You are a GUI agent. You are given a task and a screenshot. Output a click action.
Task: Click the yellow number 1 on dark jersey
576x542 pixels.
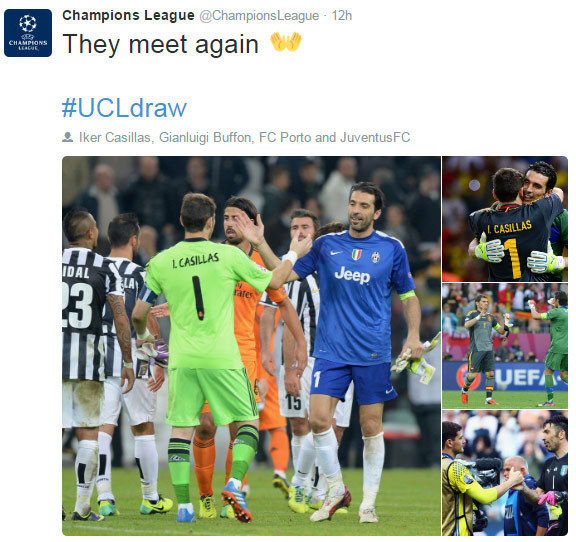pyautogui.click(x=512, y=258)
